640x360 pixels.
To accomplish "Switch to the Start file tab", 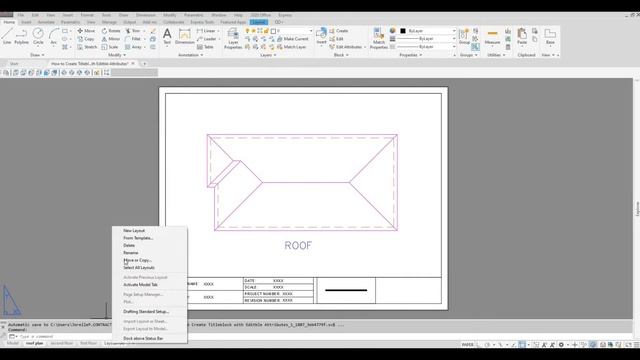I will click(x=14, y=64).
